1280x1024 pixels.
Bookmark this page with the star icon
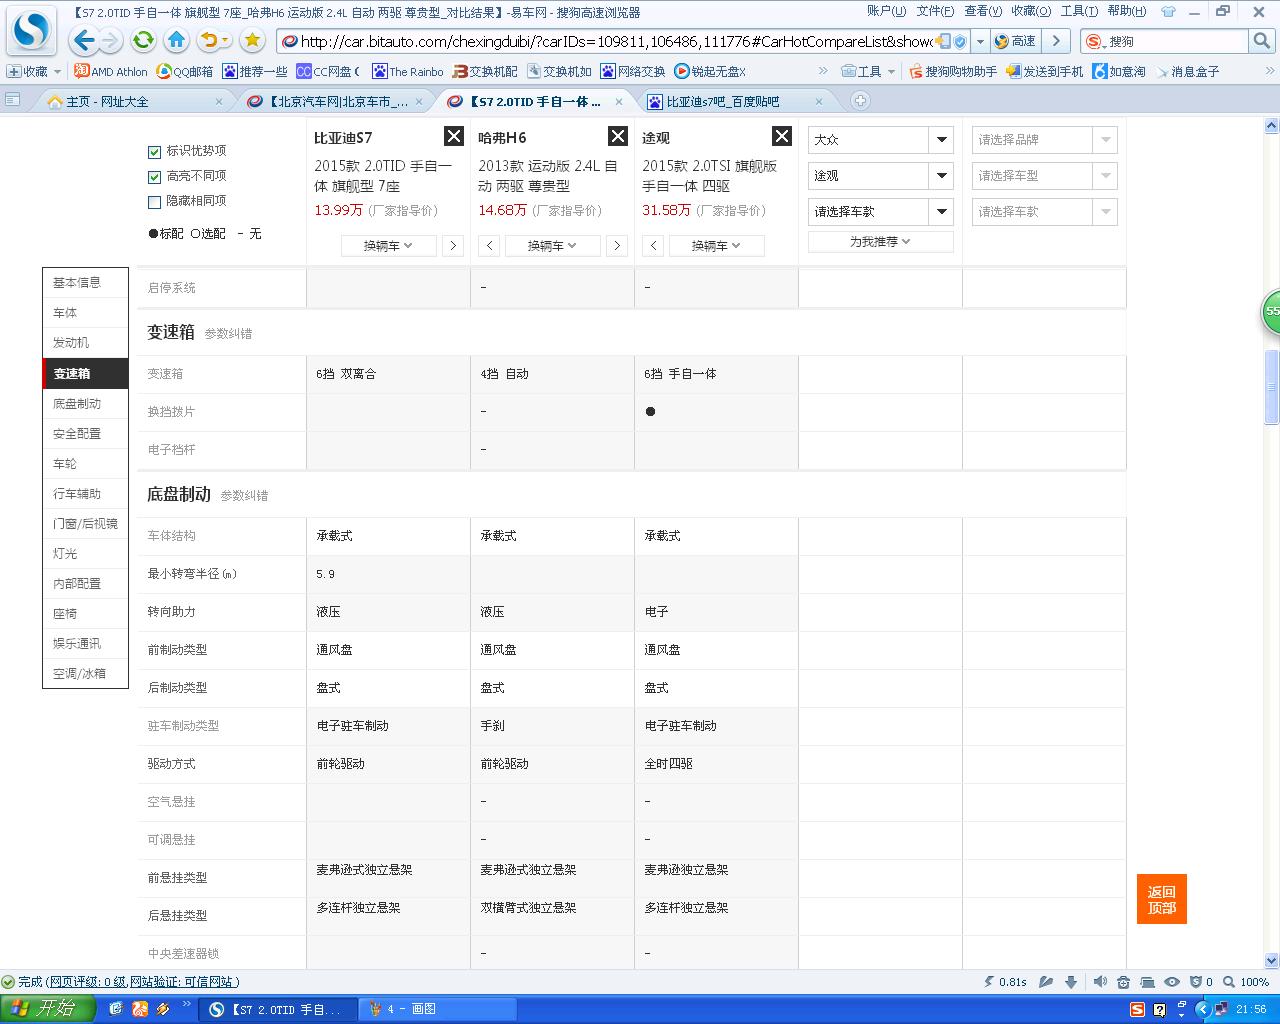coord(252,41)
